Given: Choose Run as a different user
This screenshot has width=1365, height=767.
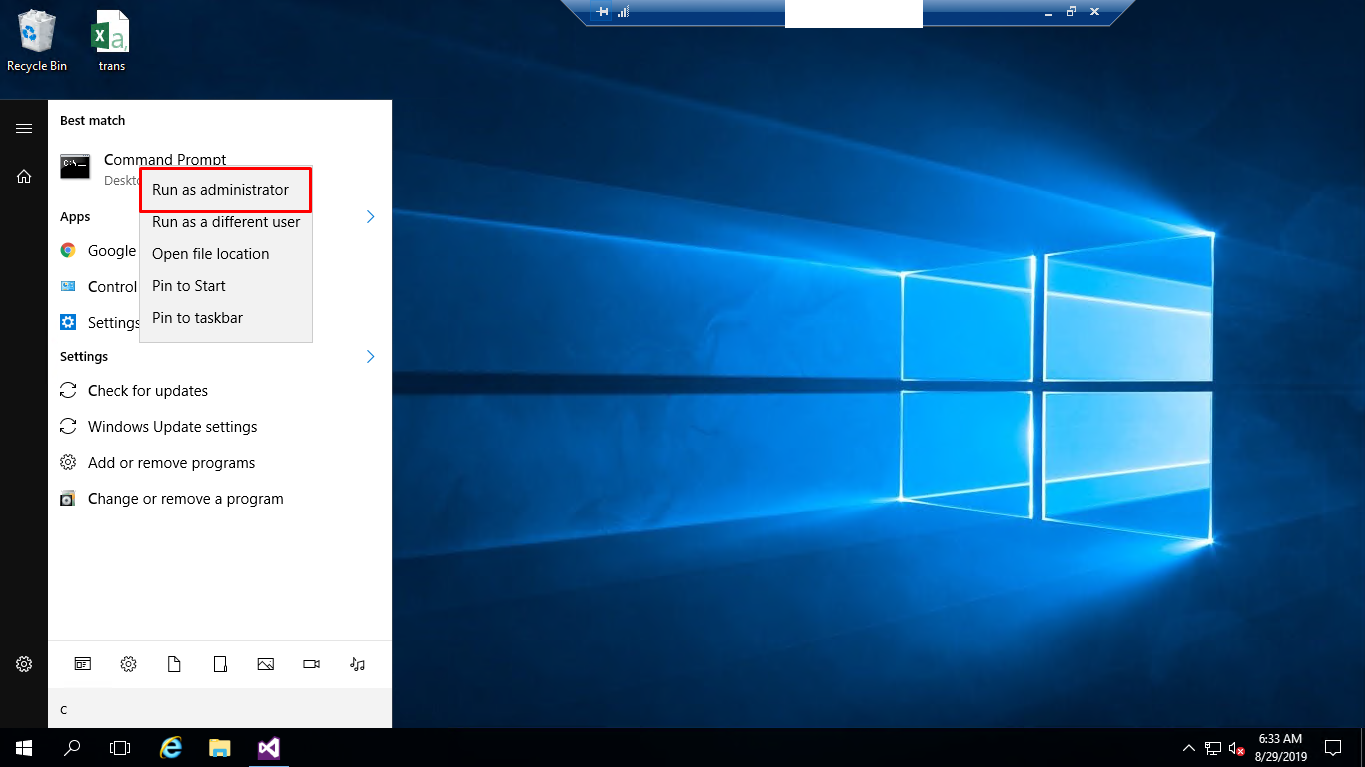Looking at the screenshot, I should coord(226,222).
